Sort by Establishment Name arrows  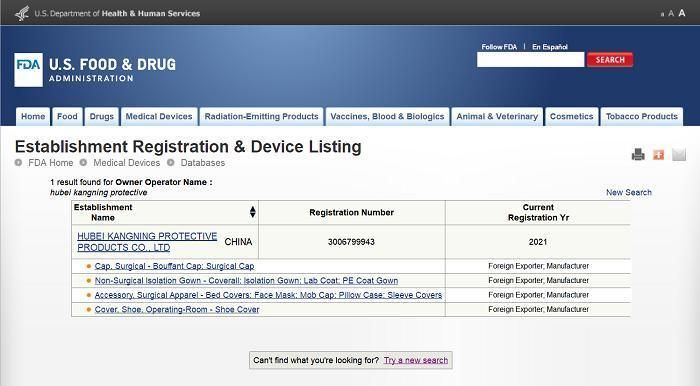click(x=253, y=212)
